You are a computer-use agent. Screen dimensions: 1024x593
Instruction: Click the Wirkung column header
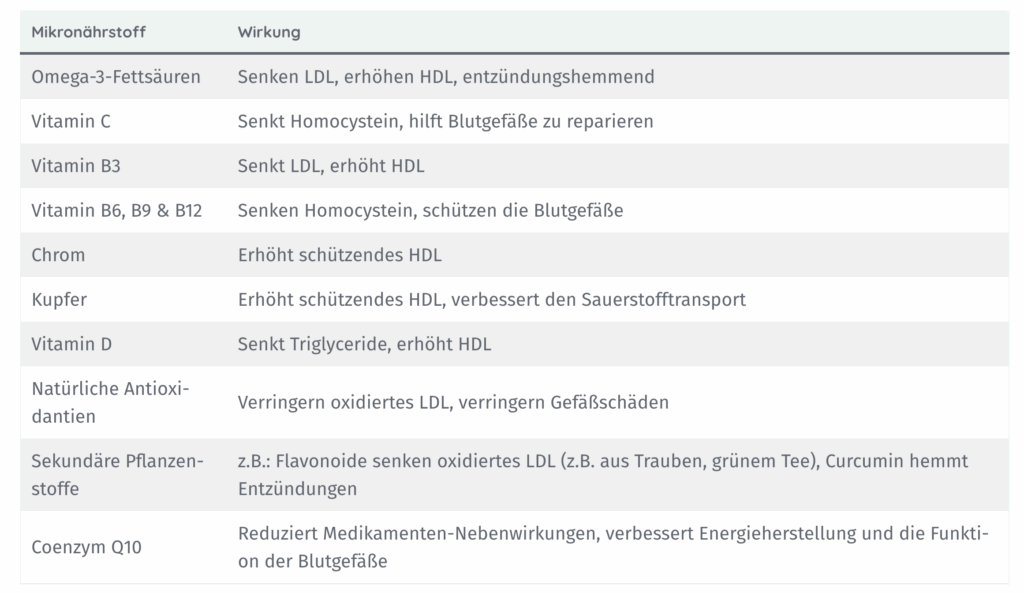coord(268,32)
